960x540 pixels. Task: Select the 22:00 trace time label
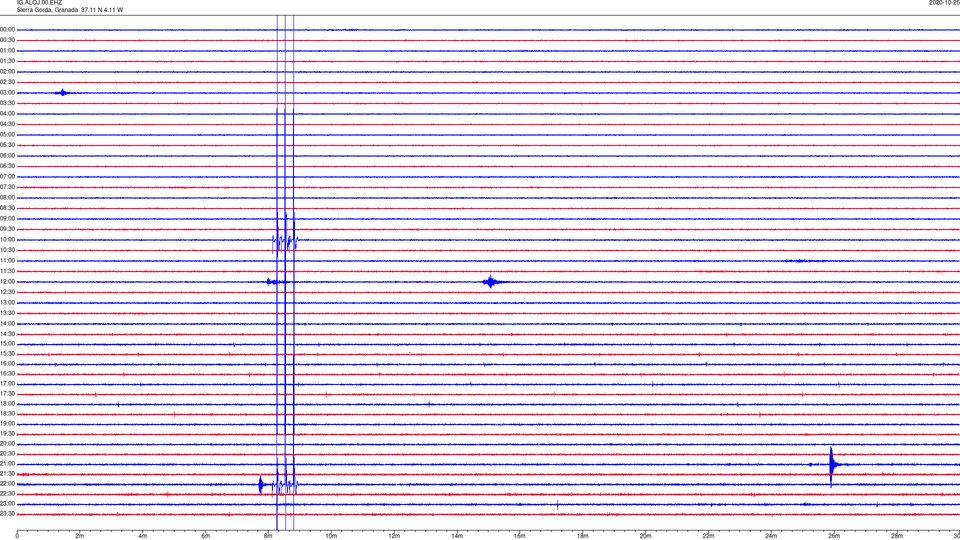coord(7,484)
